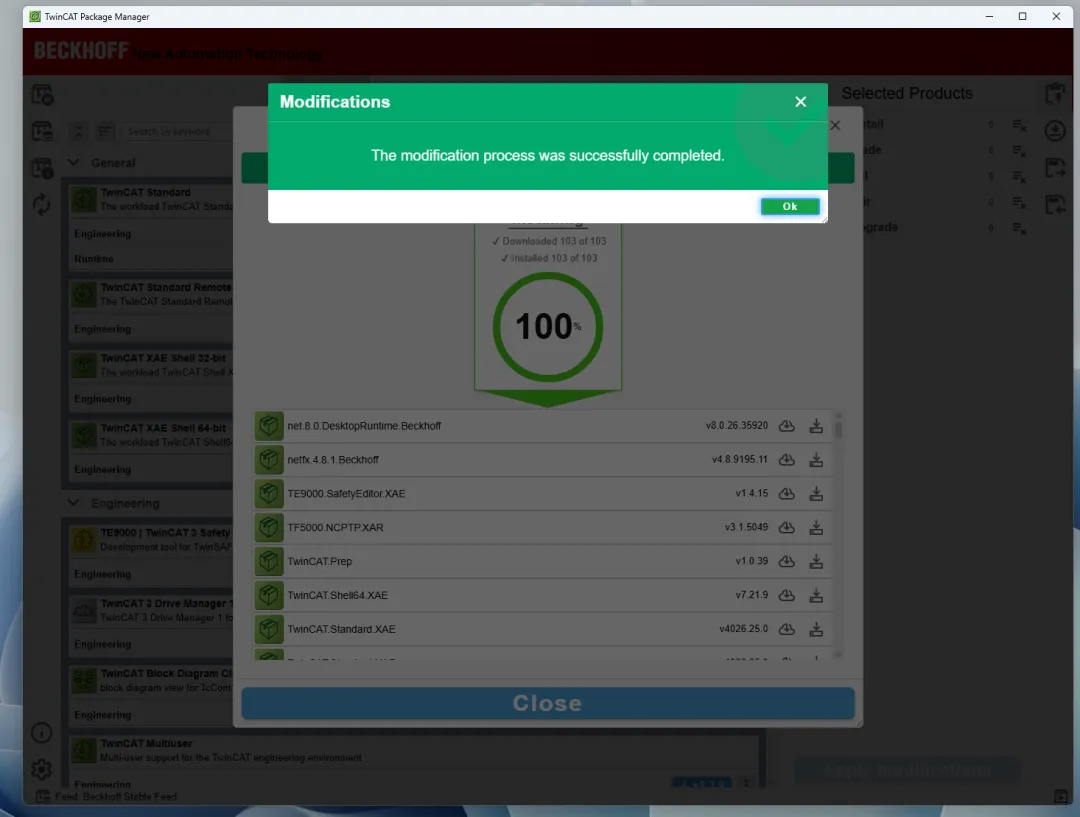Close the Modifications dialog with the X
Image resolution: width=1080 pixels, height=817 pixels.
point(800,102)
